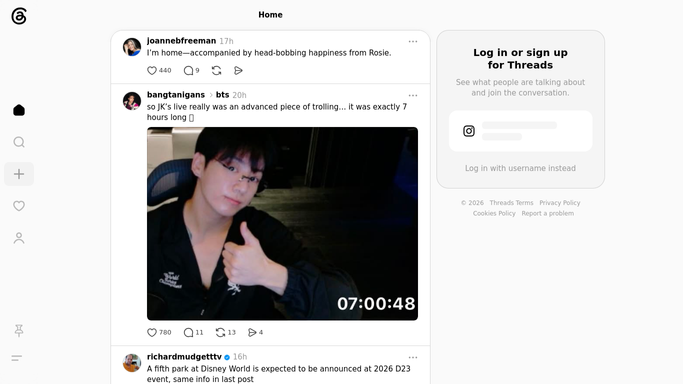Open the Home feed icon in sidebar

pyautogui.click(x=19, y=110)
